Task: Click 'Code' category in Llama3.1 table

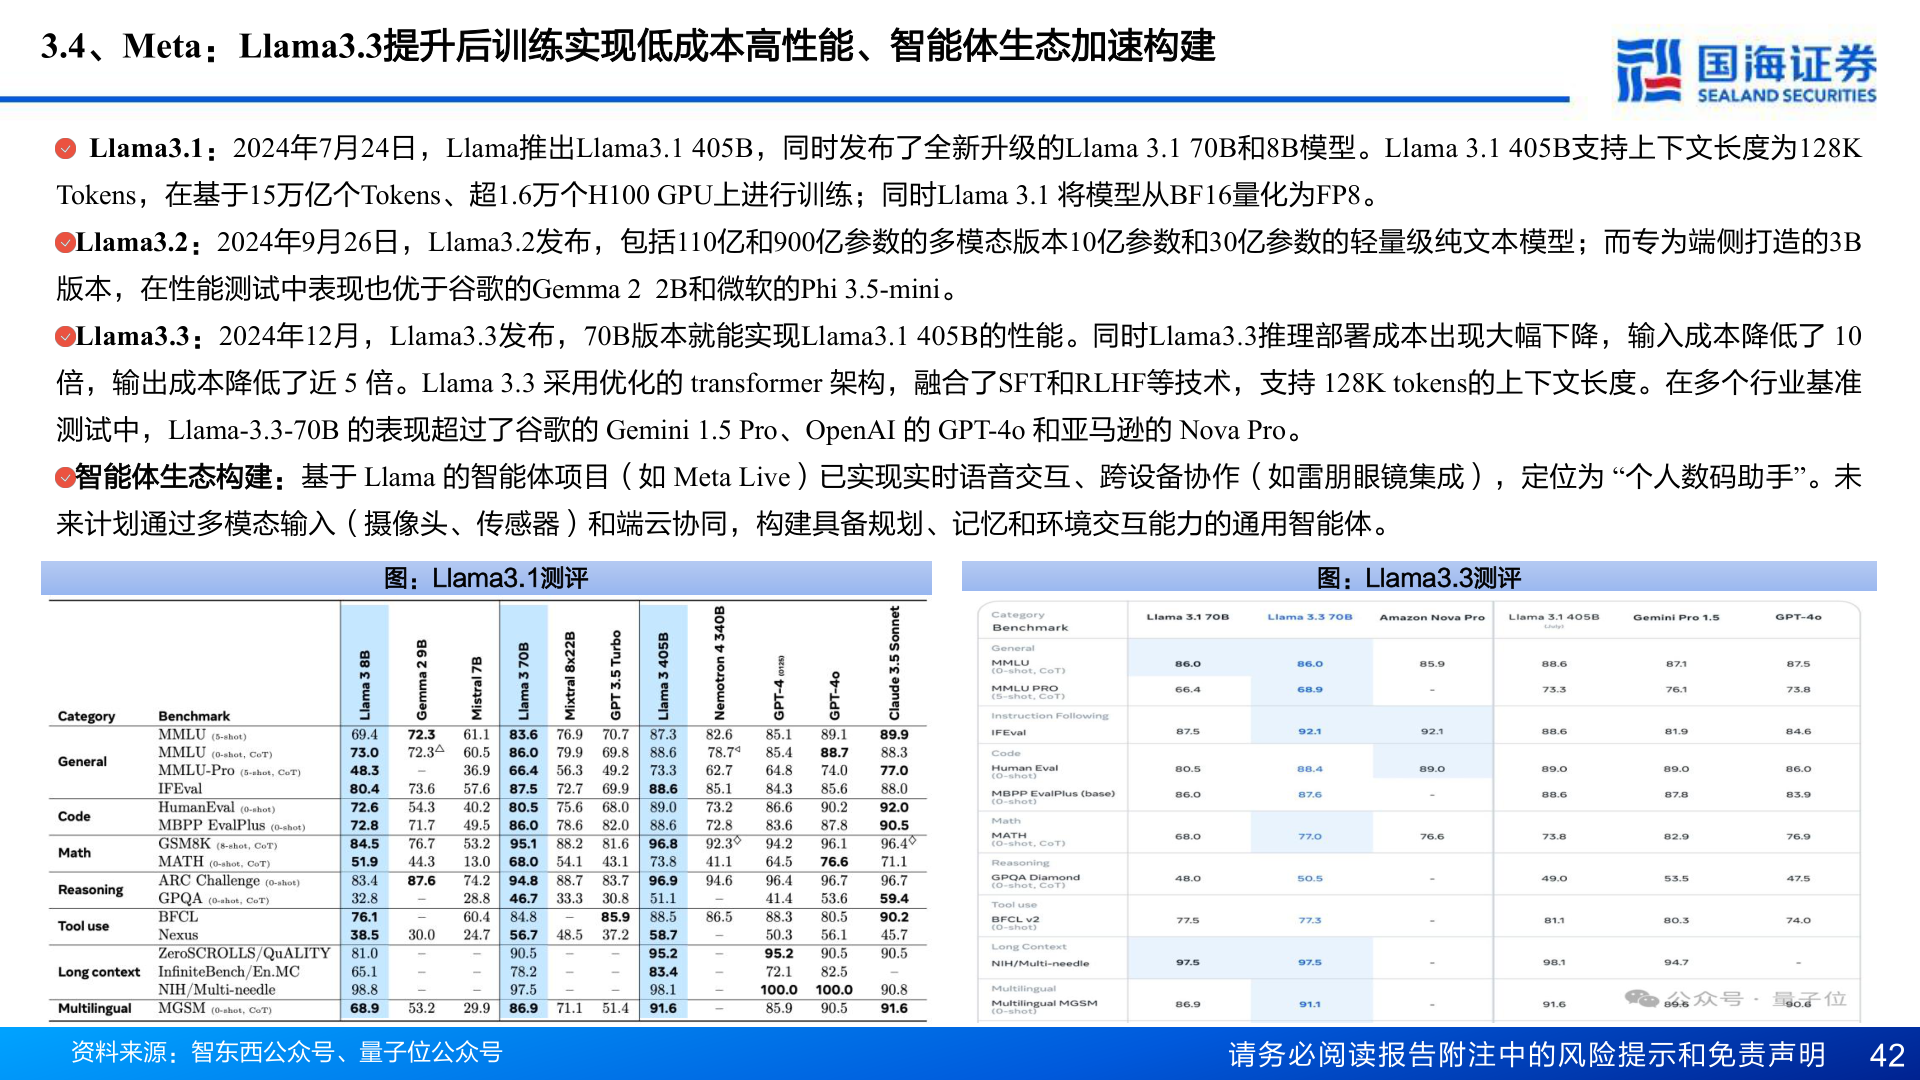Action: tap(74, 817)
